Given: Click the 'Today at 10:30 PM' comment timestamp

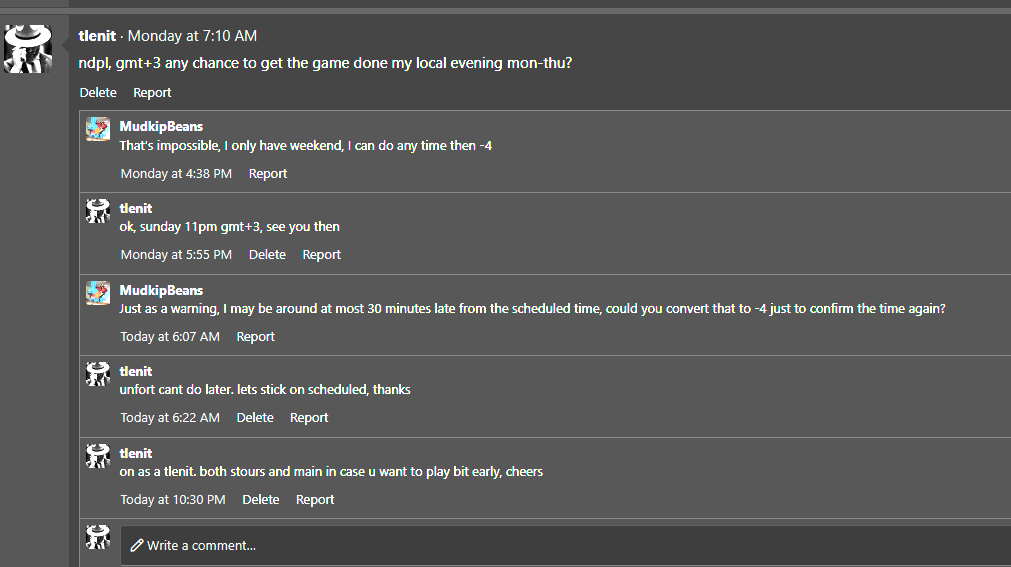Looking at the screenshot, I should (x=173, y=499).
